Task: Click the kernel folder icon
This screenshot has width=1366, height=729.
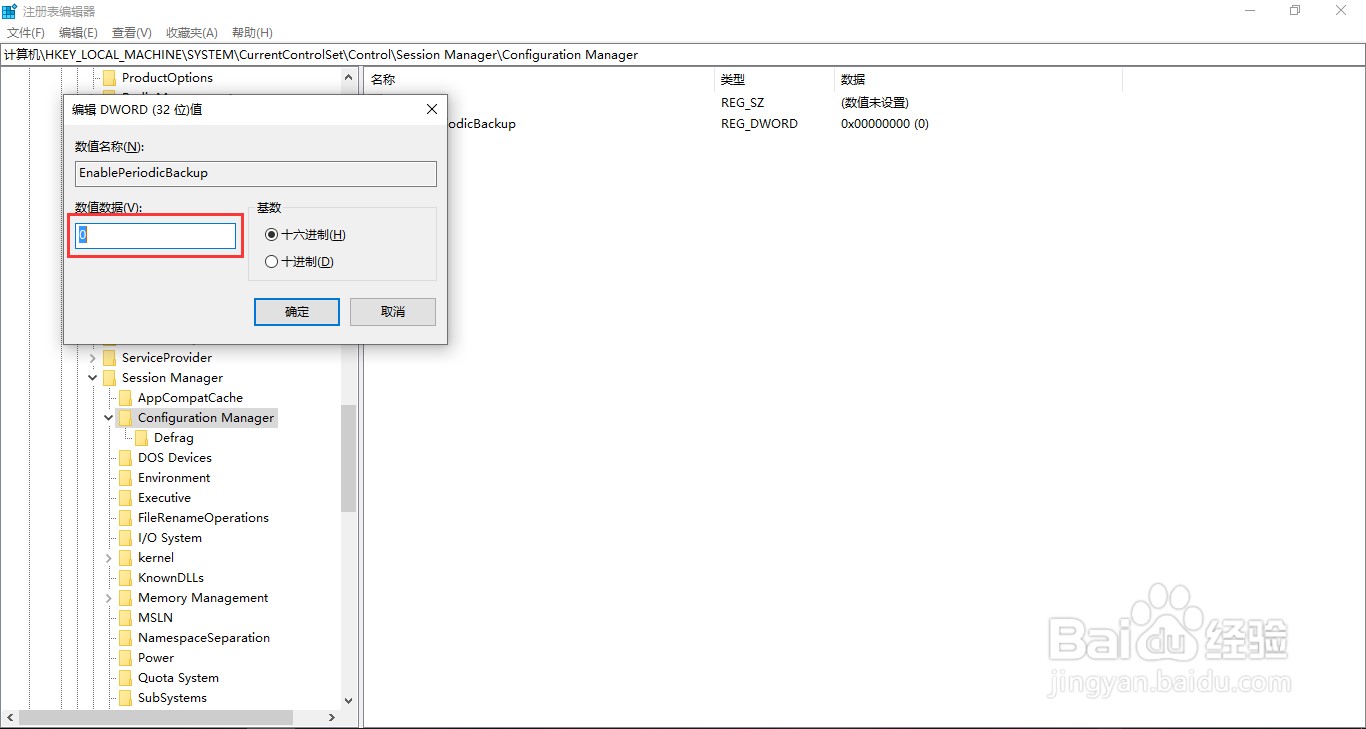Action: pos(125,558)
